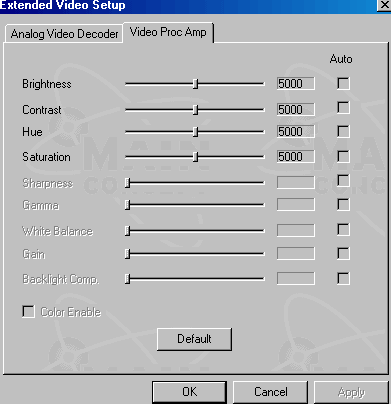The width and height of the screenshot is (391, 404).
Task: Click the Saturation value field
Action: (x=296, y=156)
